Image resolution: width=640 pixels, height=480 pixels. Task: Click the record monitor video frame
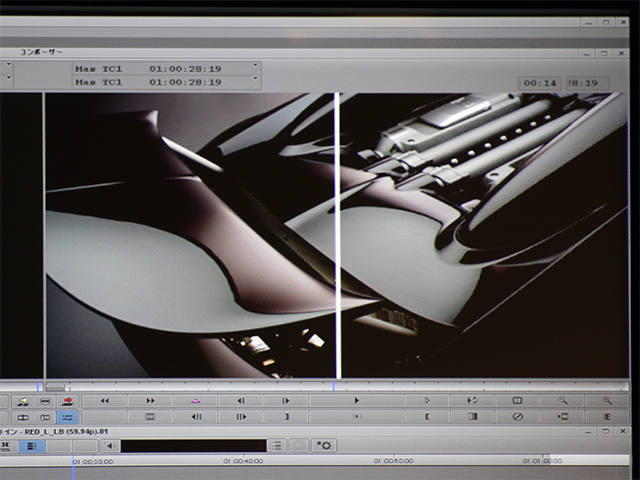(x=337, y=235)
